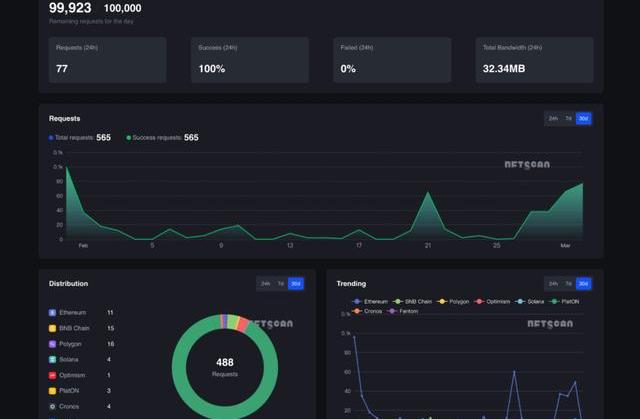The width and height of the screenshot is (640, 419).
Task: Switch Requests chart to 7d range
Action: (568, 119)
